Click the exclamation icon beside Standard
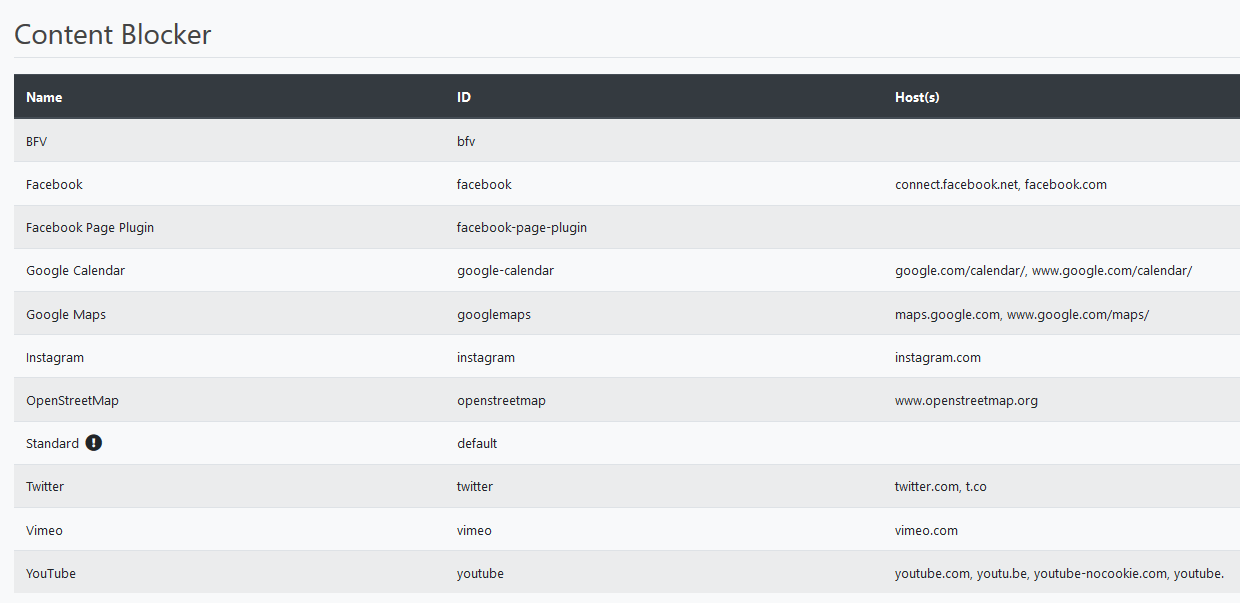The height and width of the screenshot is (603, 1240). click(x=94, y=443)
